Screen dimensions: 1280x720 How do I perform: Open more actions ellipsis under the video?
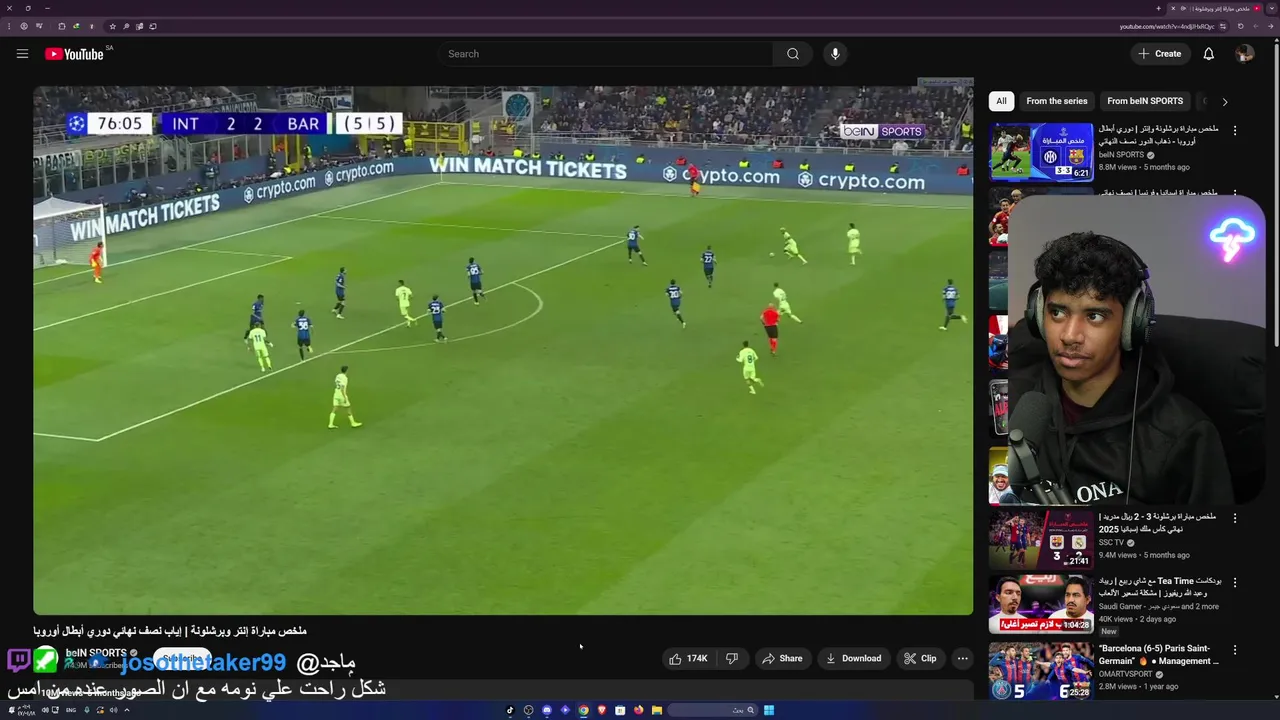point(962,658)
